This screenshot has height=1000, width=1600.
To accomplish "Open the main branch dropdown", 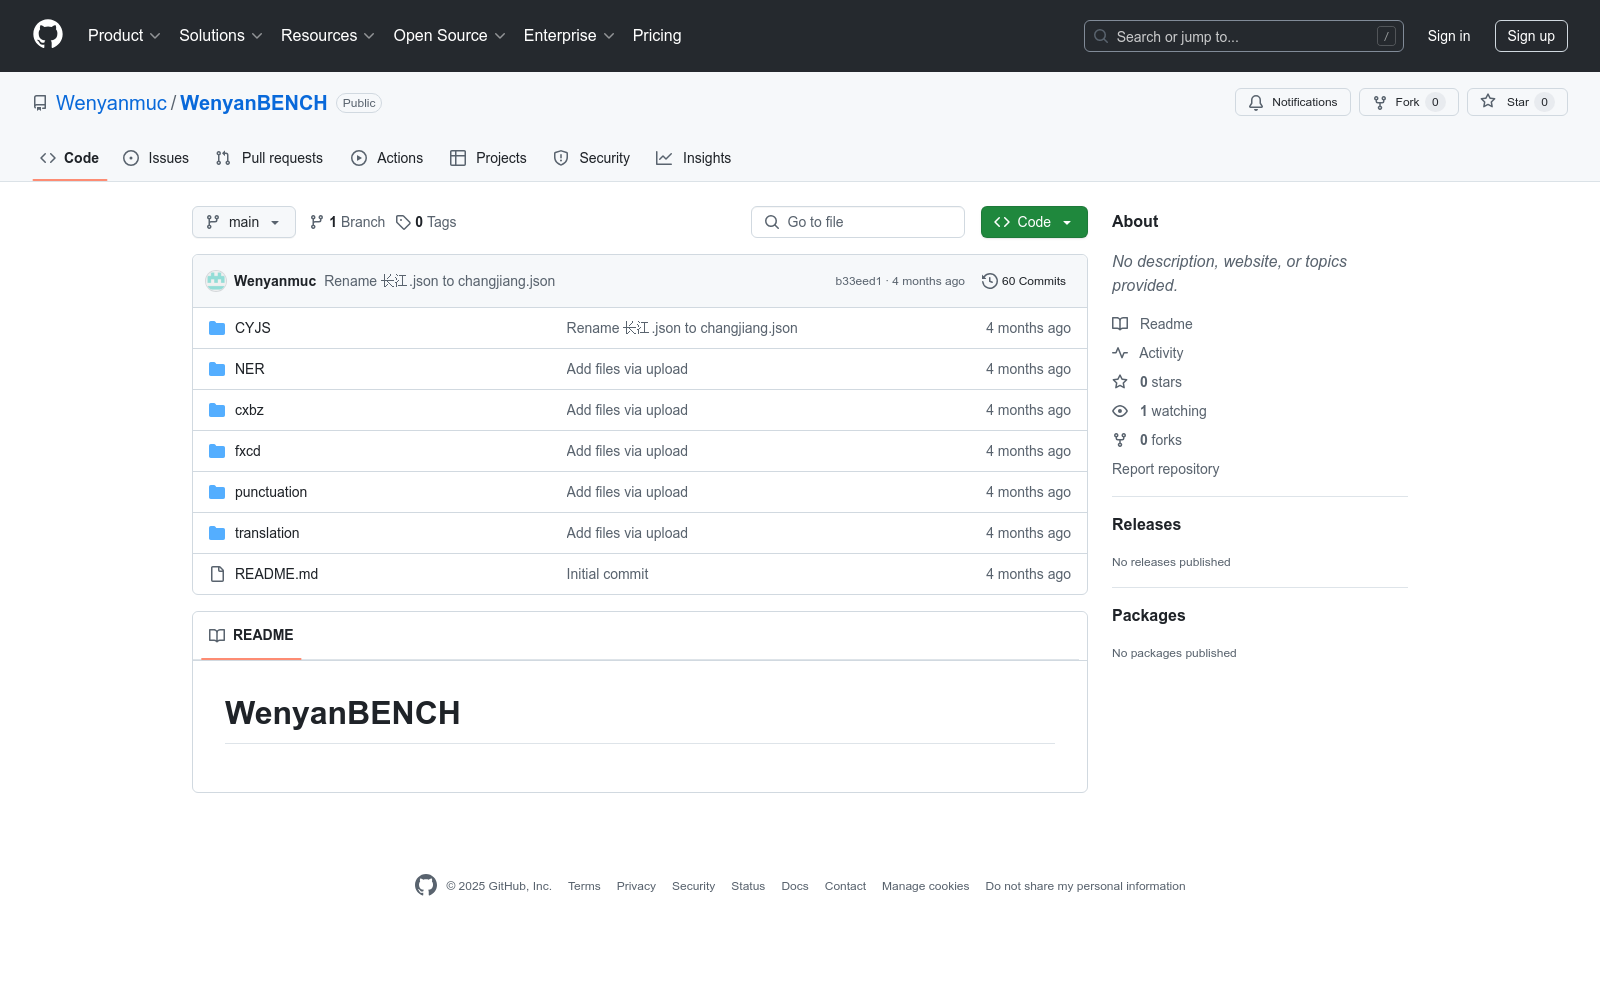I will tap(243, 222).
